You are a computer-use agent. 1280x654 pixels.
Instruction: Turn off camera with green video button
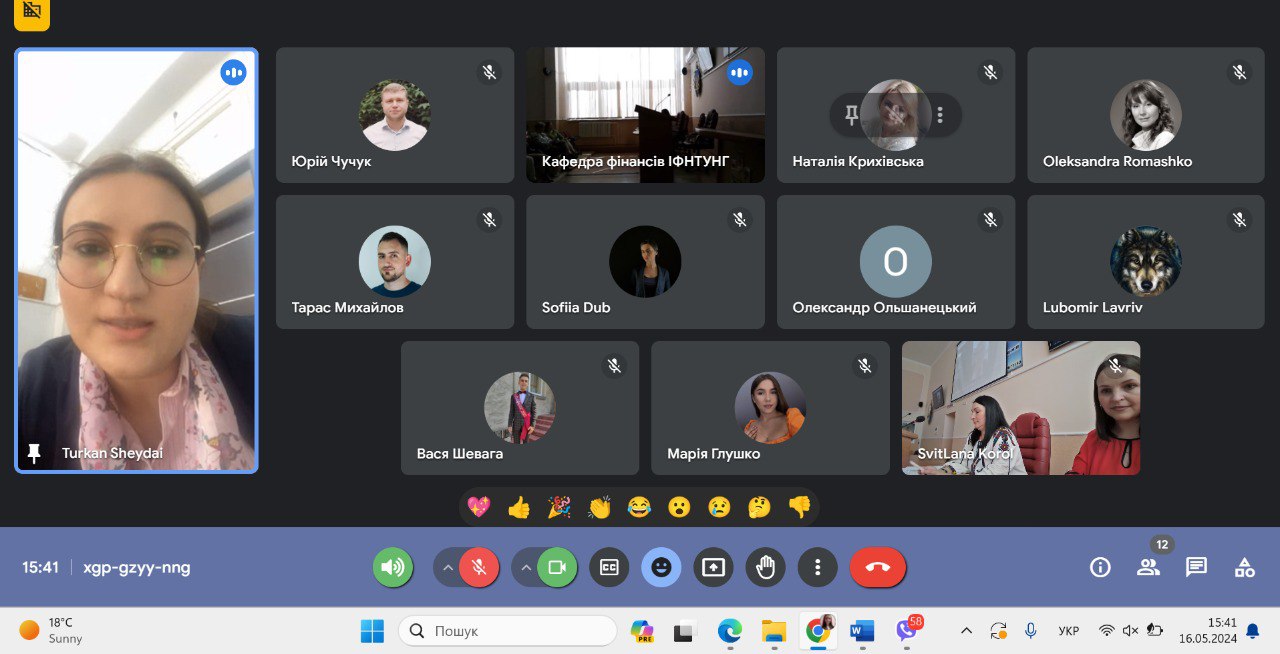pos(557,567)
